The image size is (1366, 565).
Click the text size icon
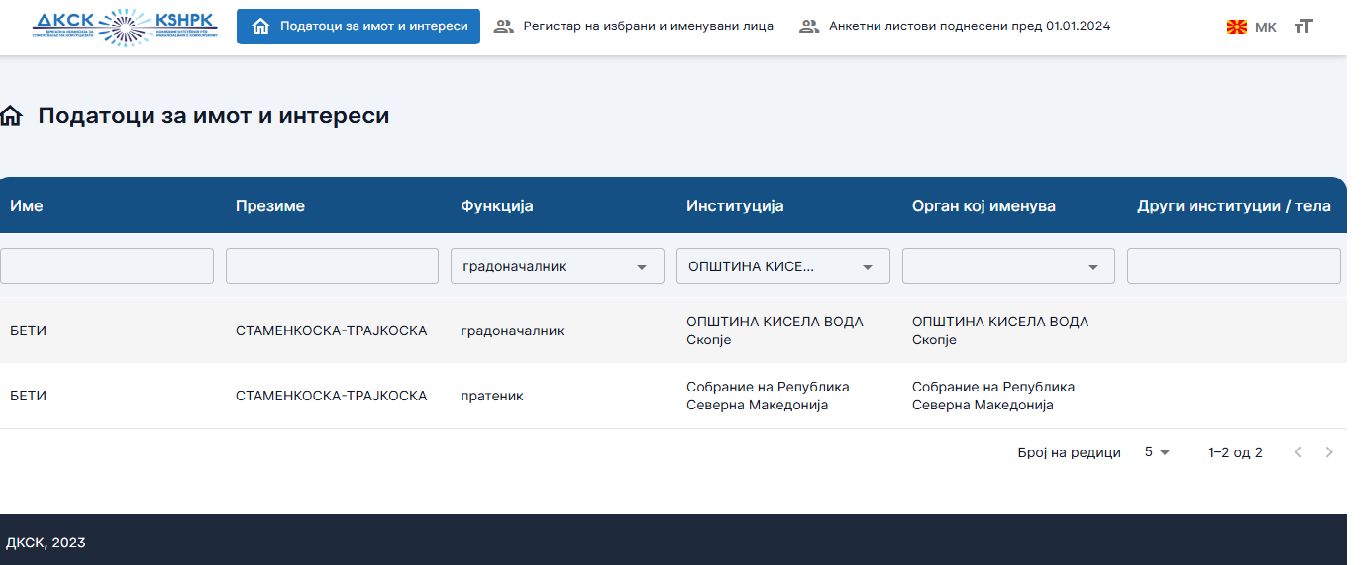(1303, 27)
